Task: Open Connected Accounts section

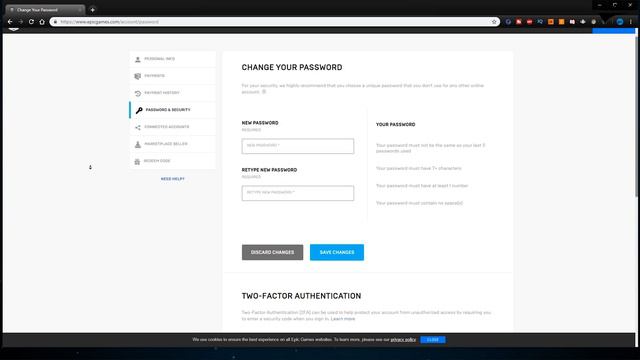Action: (173, 127)
